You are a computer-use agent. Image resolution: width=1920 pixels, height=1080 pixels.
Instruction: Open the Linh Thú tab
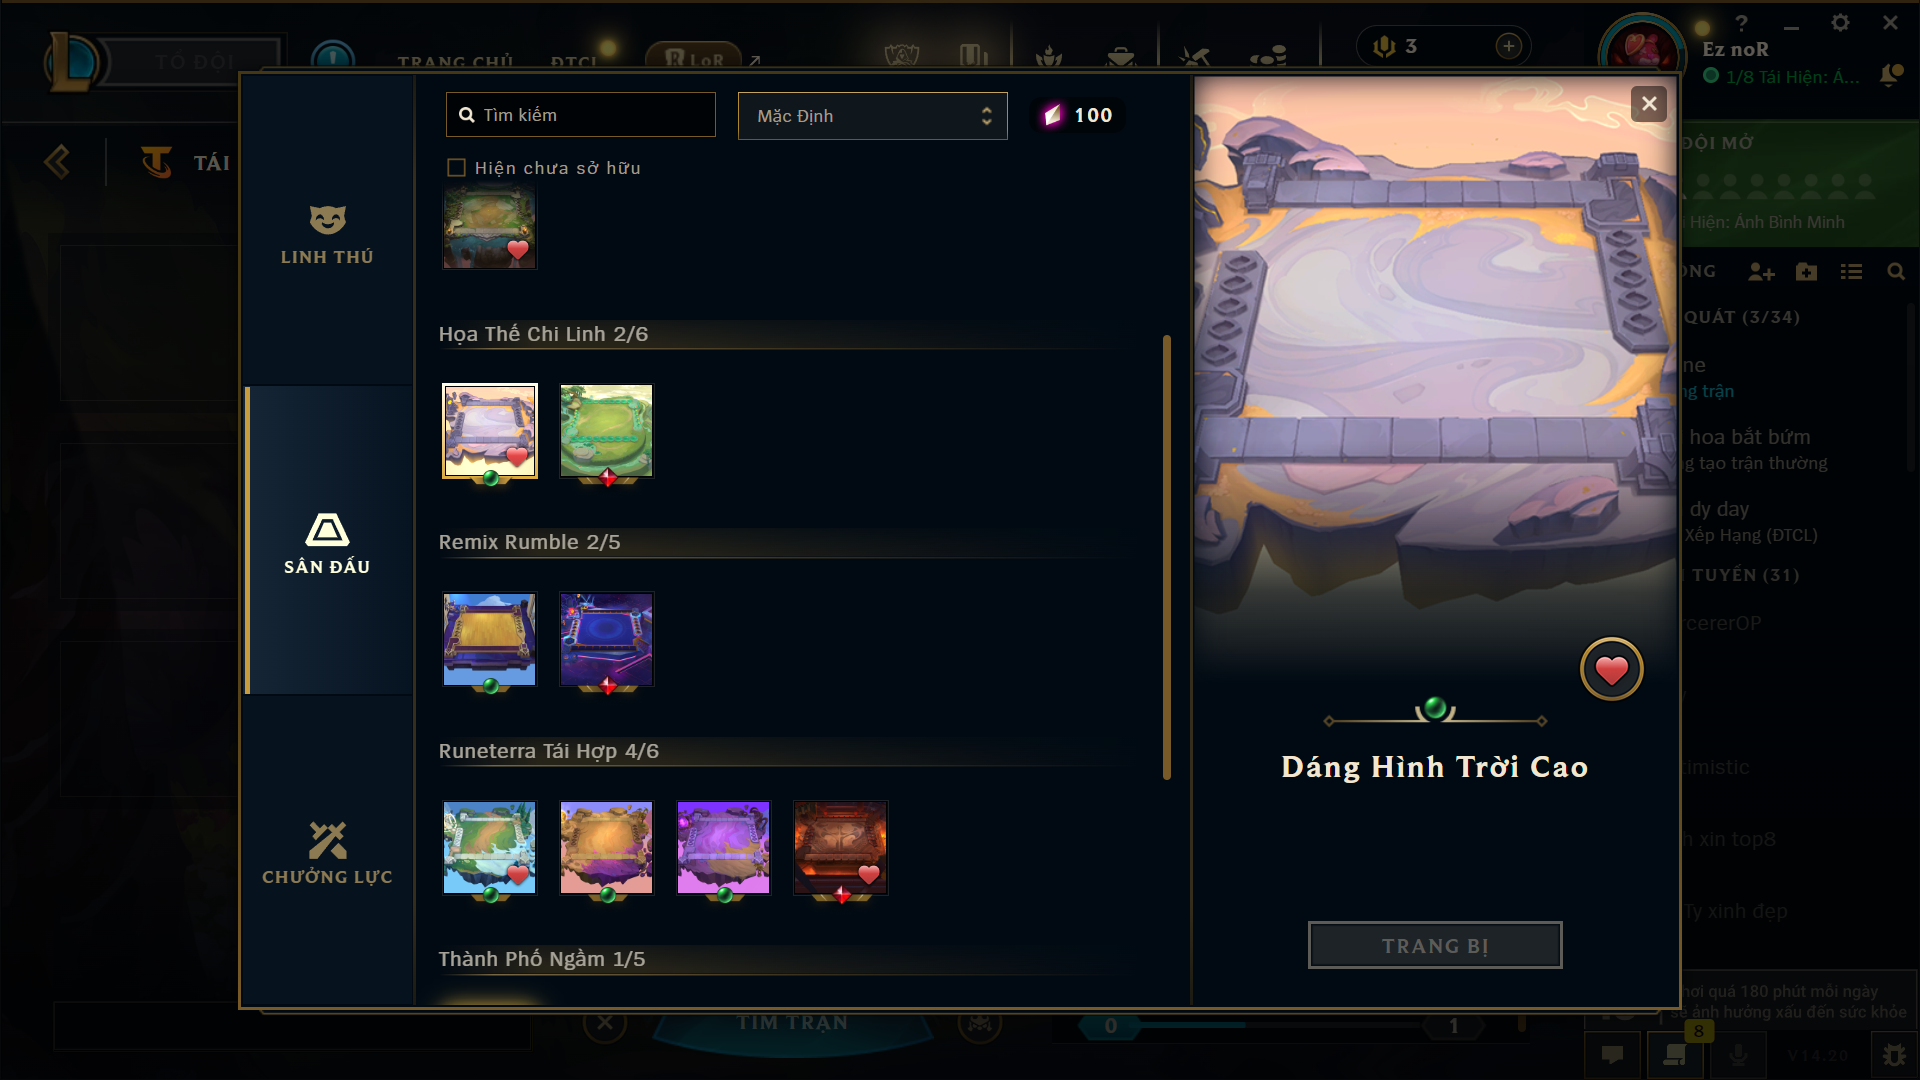click(327, 234)
